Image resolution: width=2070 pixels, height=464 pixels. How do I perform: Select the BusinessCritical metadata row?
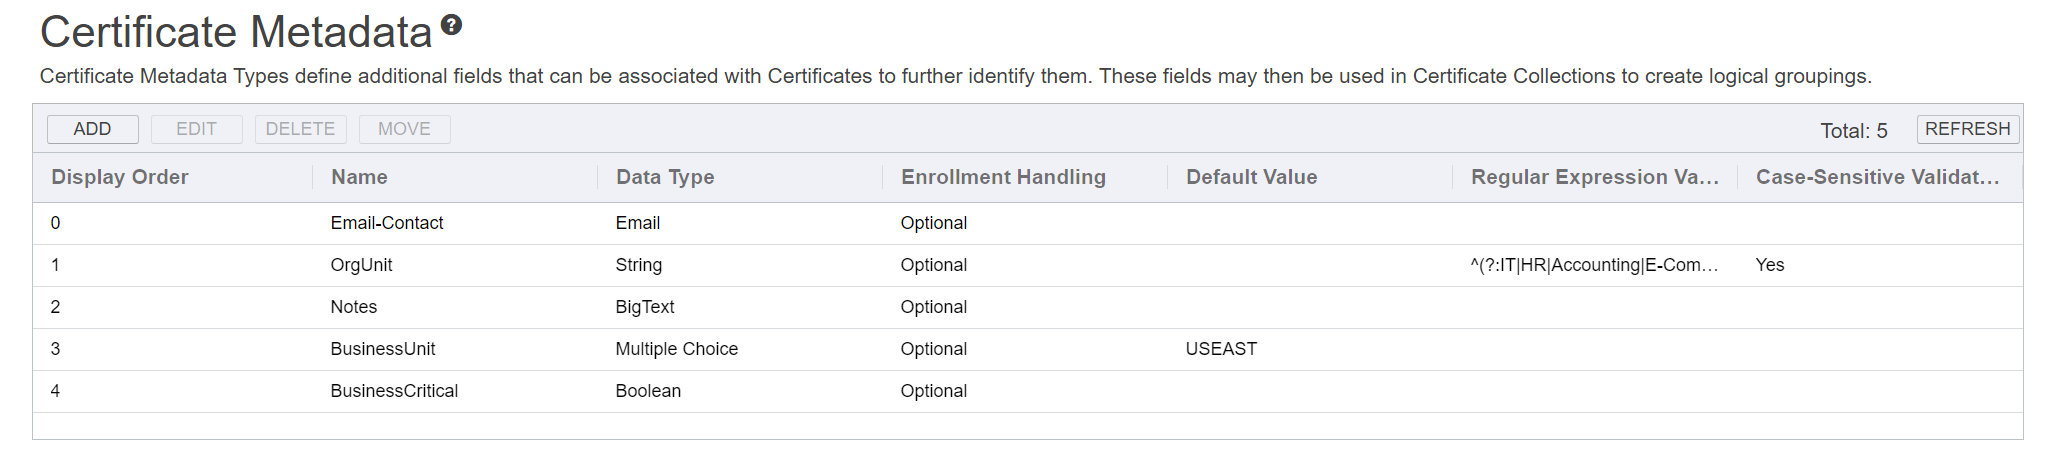[394, 391]
